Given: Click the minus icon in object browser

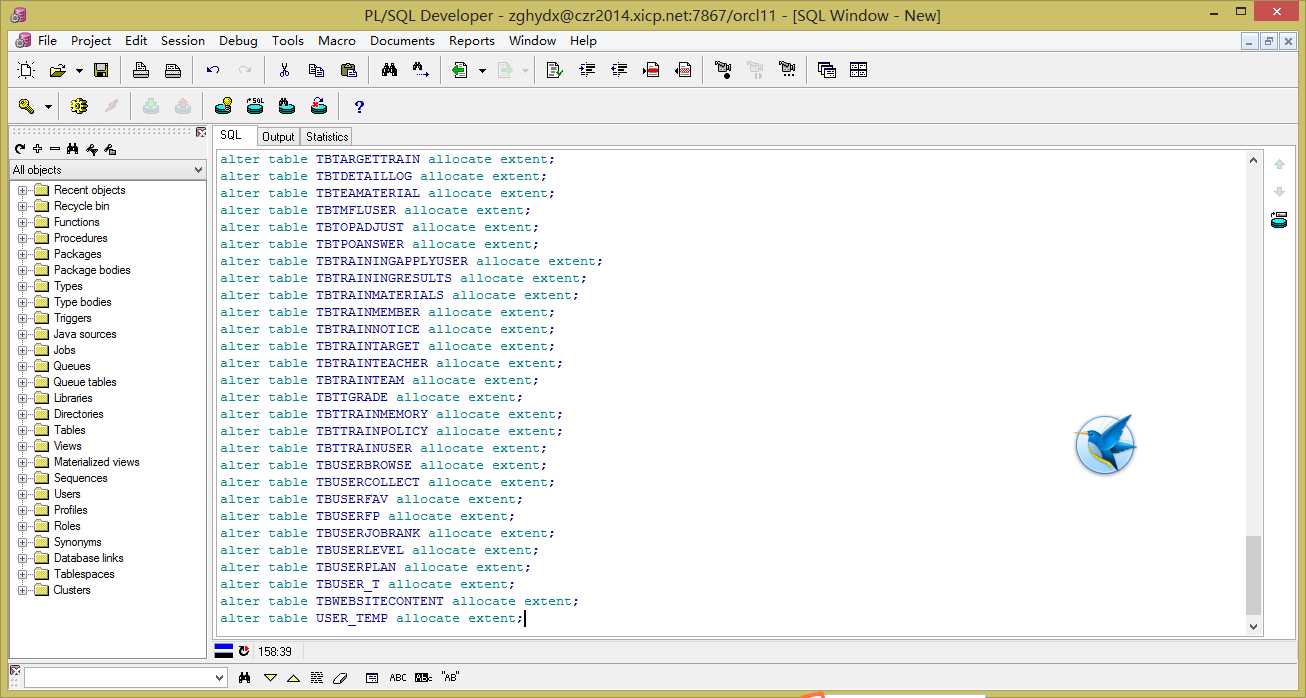Looking at the screenshot, I should (55, 149).
